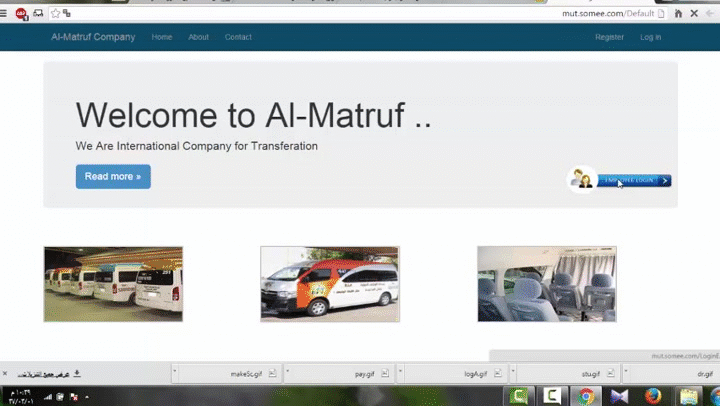Click the browser home icon
720x406 pixels.
[x=678, y=13]
